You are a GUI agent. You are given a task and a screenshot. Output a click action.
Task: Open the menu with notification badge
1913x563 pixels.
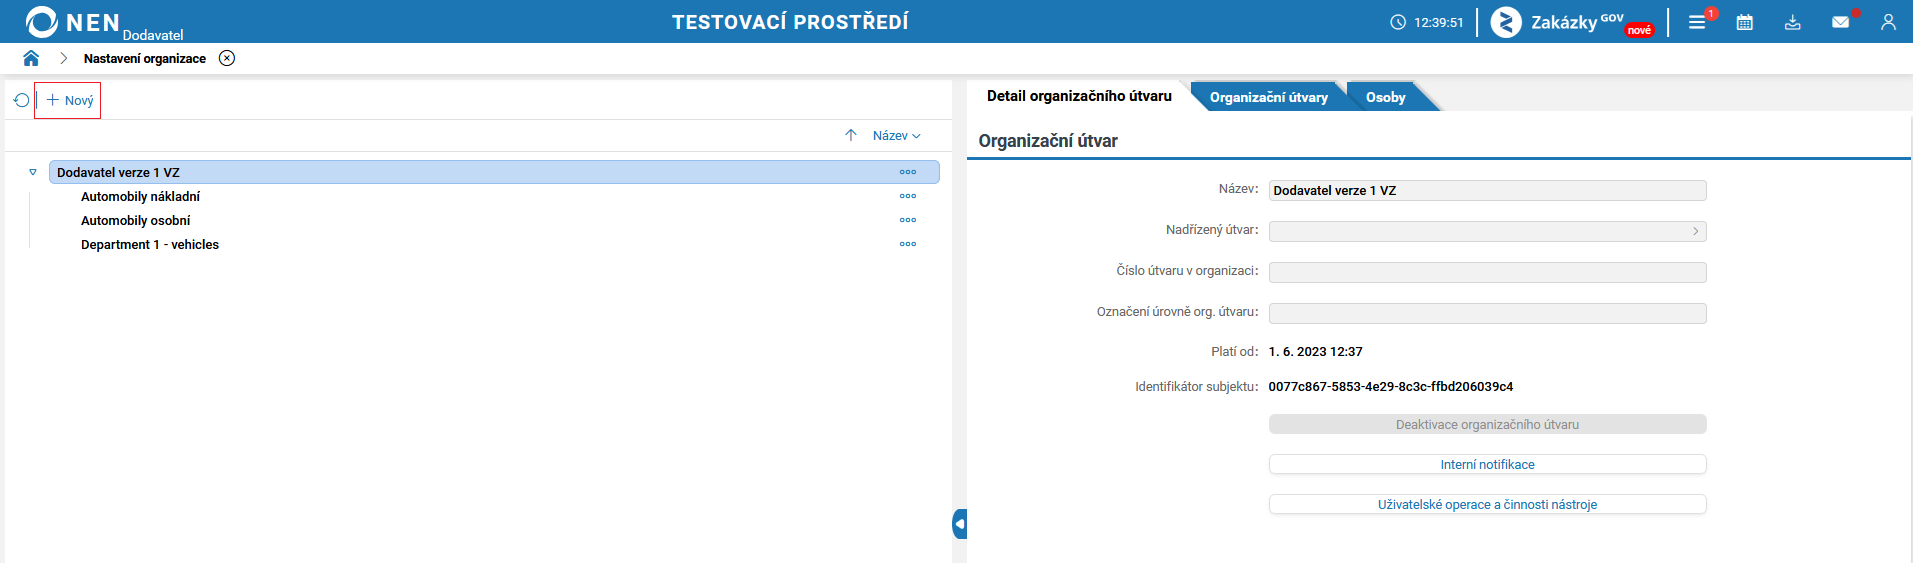[1697, 22]
